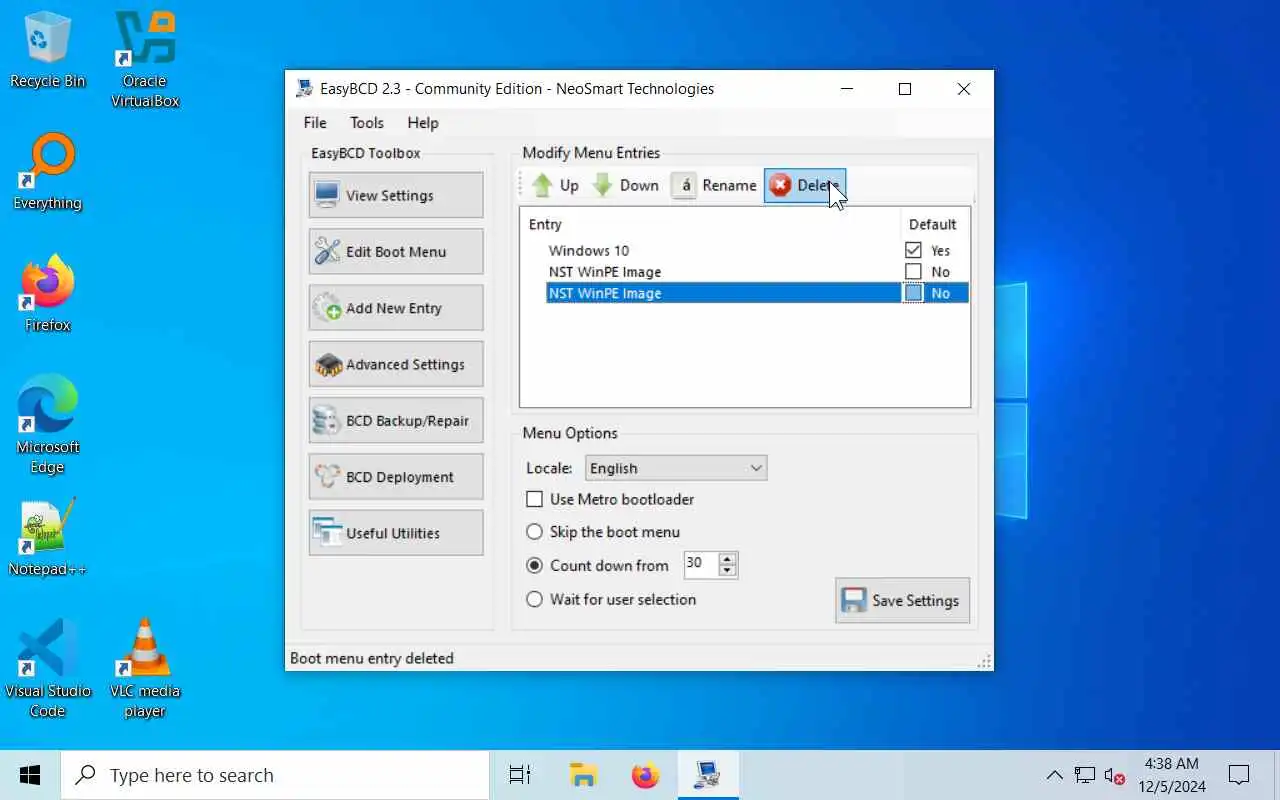
Task: Select the Oracle VirtualBox desktop icon
Action: click(x=145, y=58)
